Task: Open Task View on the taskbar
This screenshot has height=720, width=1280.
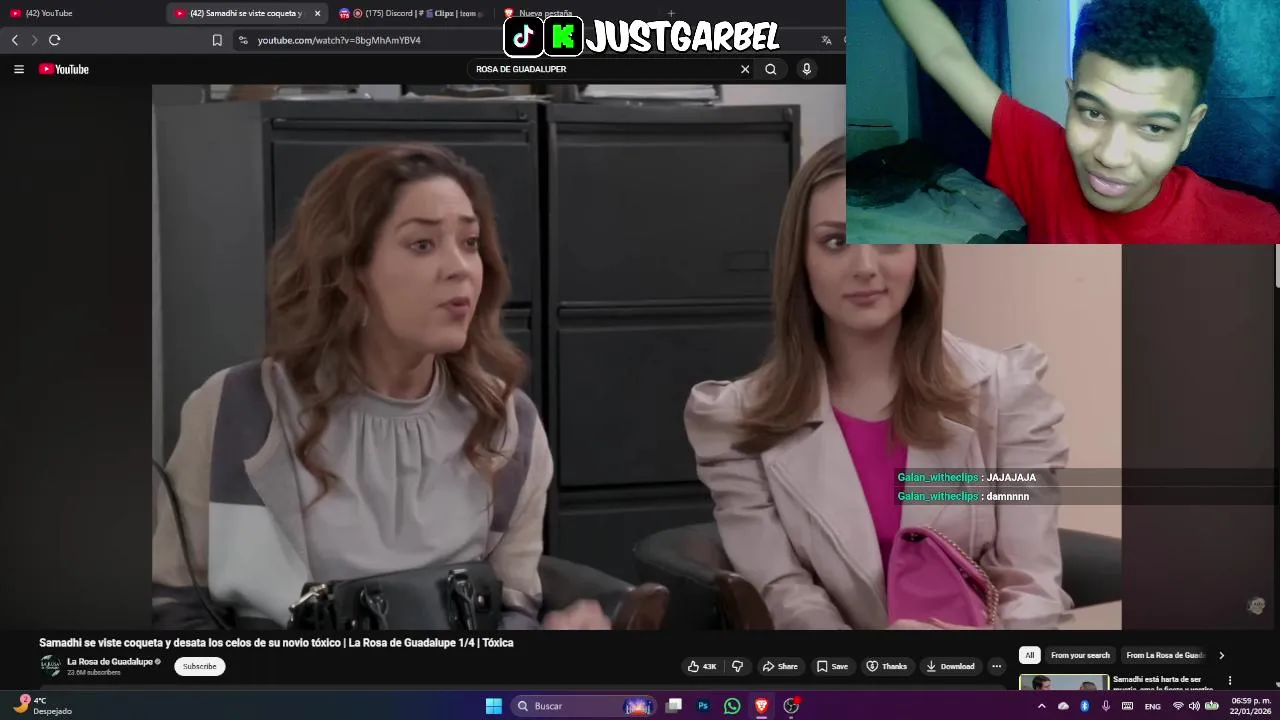Action: pos(674,706)
